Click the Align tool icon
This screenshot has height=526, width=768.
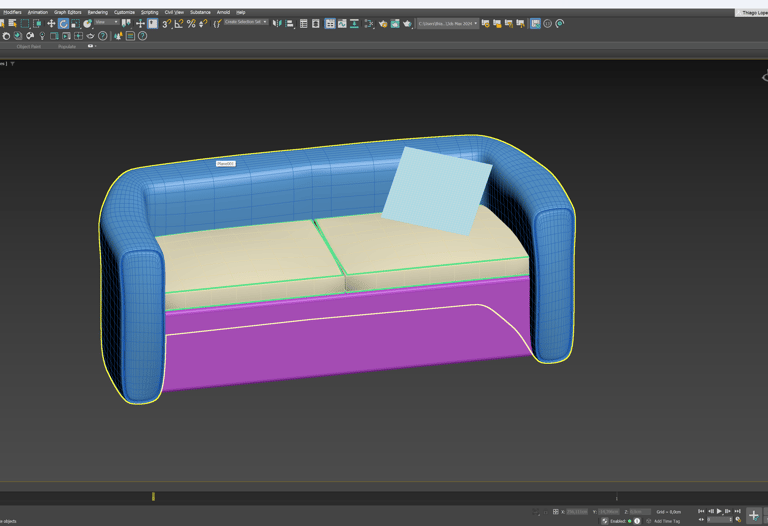(x=289, y=23)
